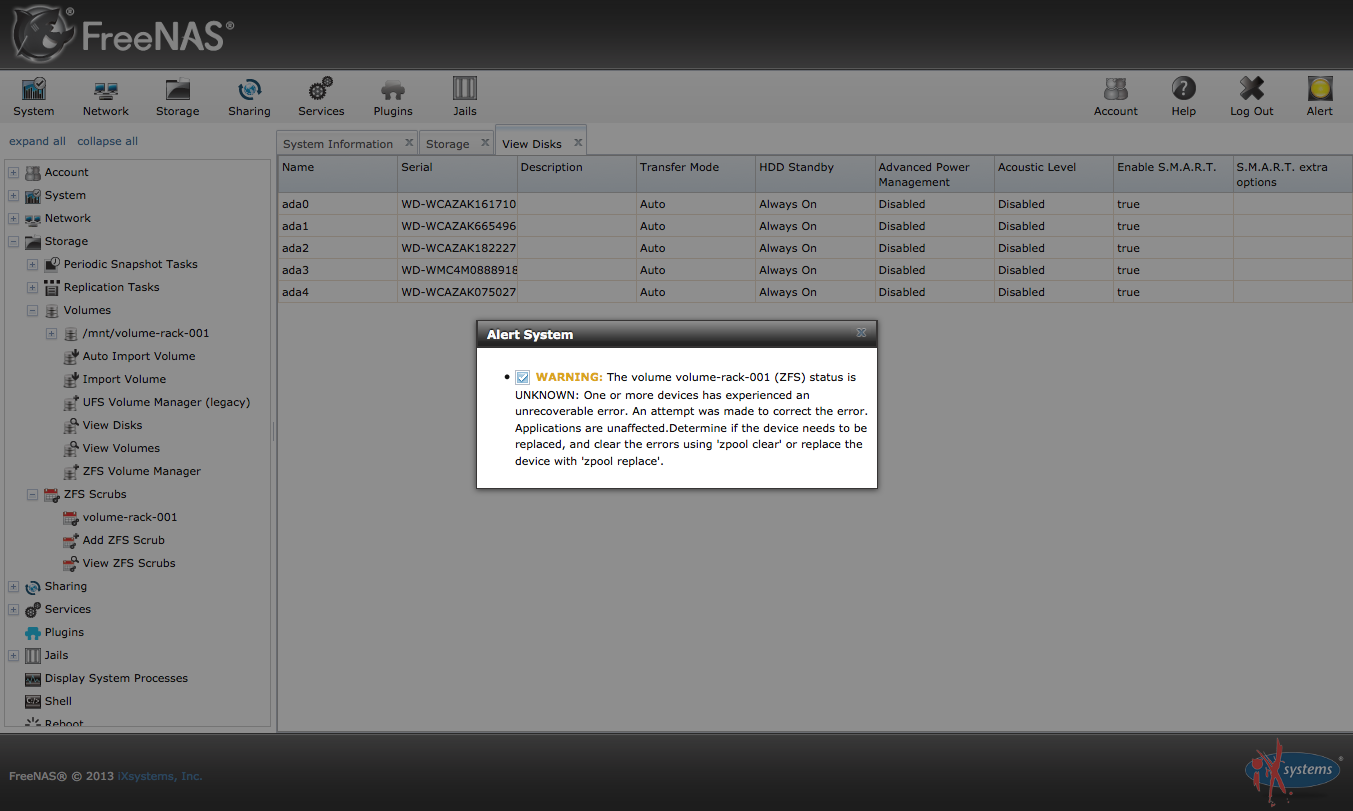Toggle the warning checkbox in Alert System
Image resolution: width=1353 pixels, height=811 pixels.
coord(522,377)
